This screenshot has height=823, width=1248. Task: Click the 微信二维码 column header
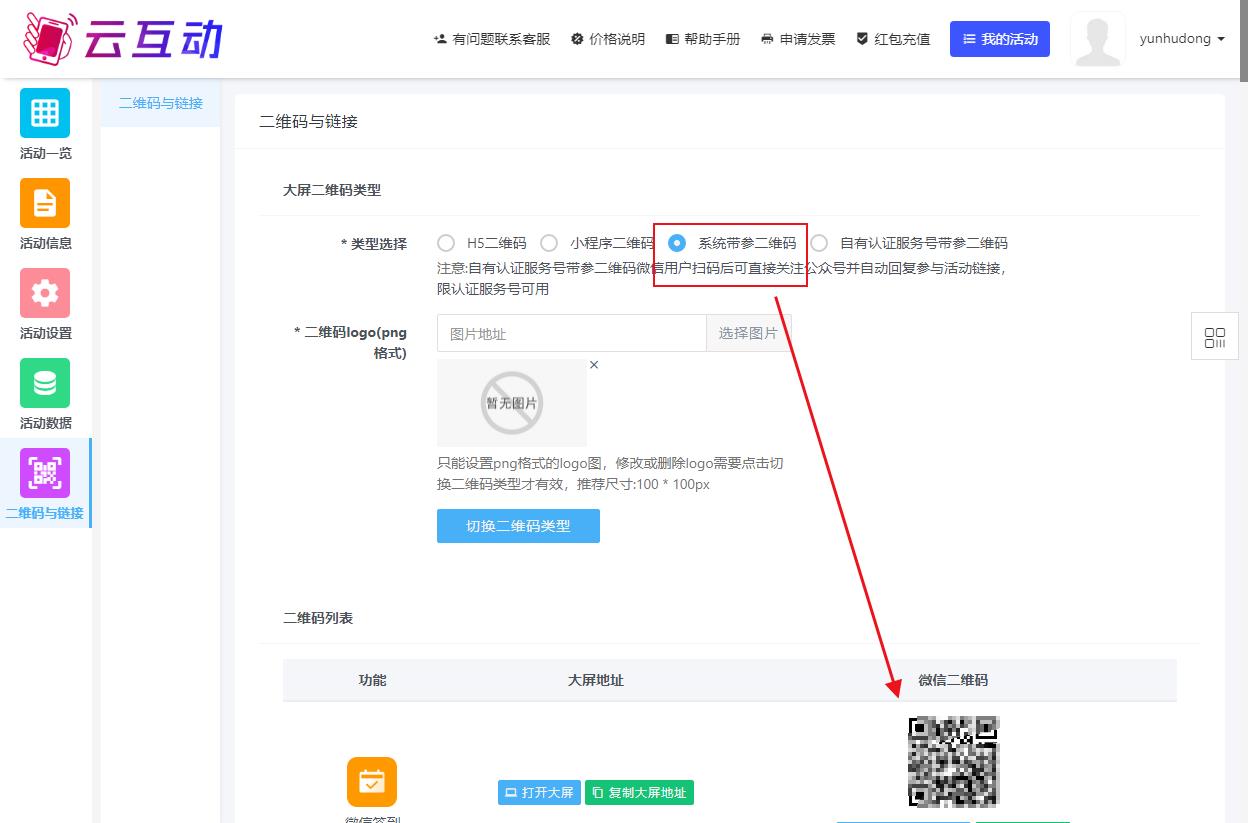pos(953,680)
